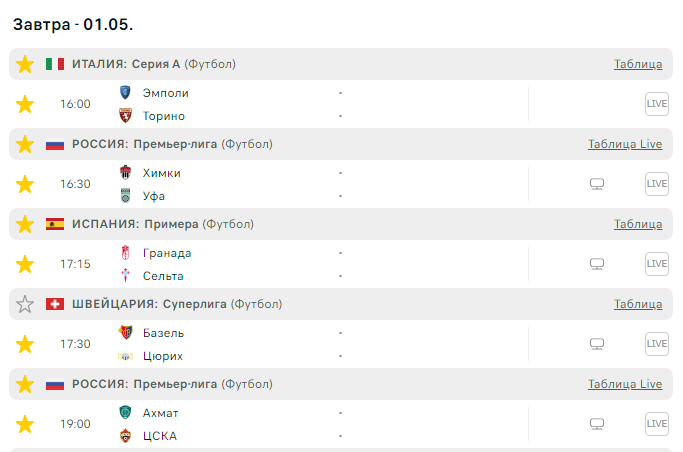
Task: Toggle favorite star for Empoli–Torino match
Action: point(25,104)
